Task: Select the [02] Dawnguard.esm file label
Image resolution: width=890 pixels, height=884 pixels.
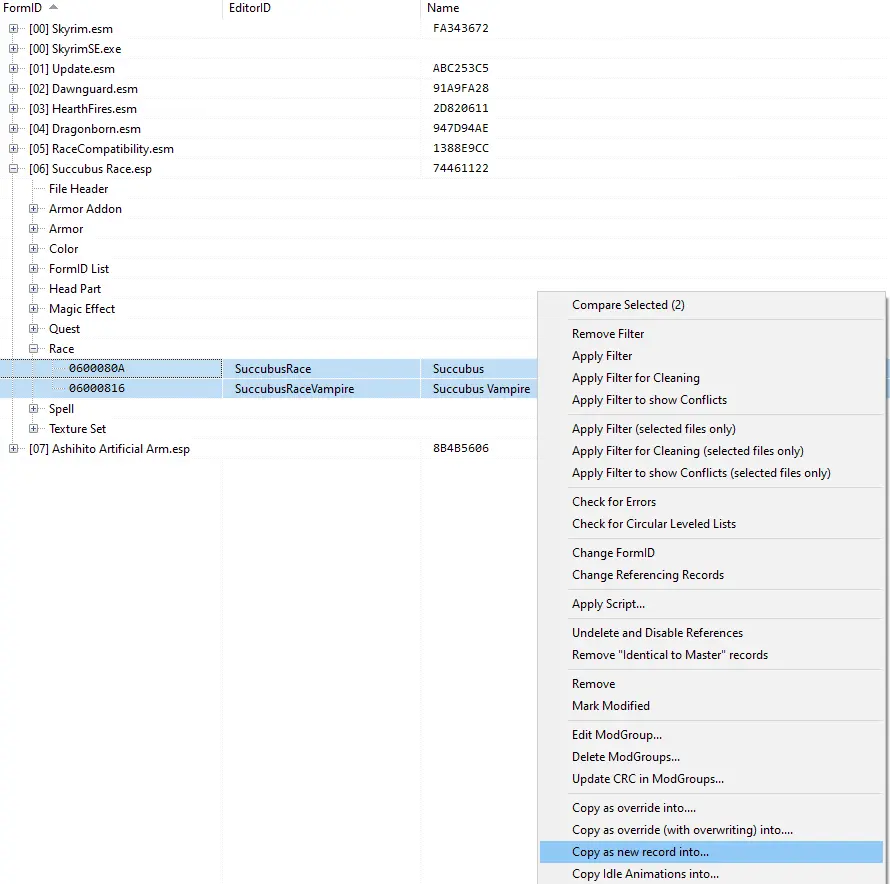Action: (x=83, y=89)
